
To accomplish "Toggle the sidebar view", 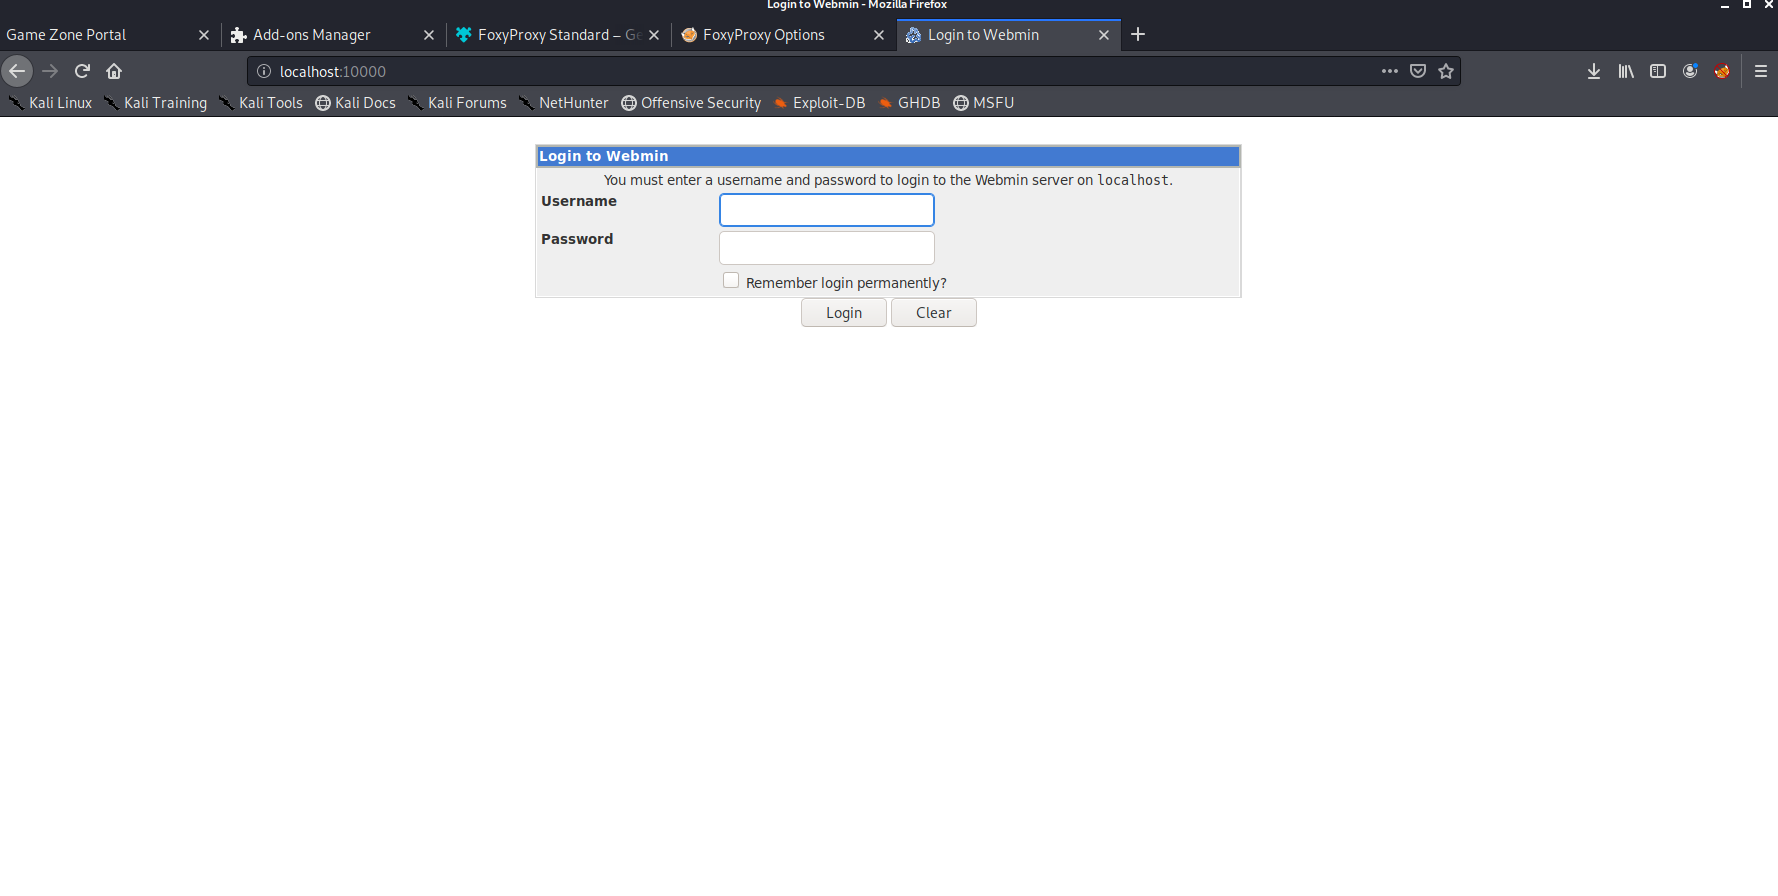I will pos(1658,71).
